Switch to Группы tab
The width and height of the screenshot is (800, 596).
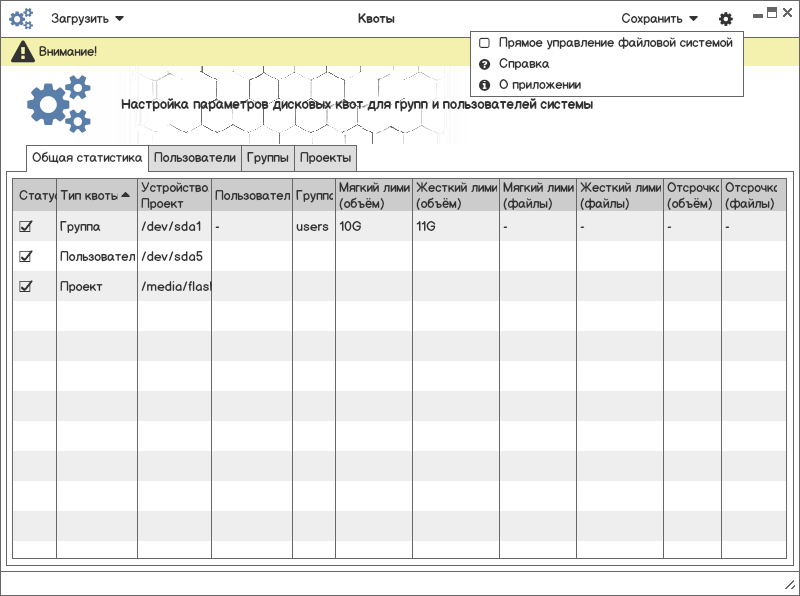point(268,158)
